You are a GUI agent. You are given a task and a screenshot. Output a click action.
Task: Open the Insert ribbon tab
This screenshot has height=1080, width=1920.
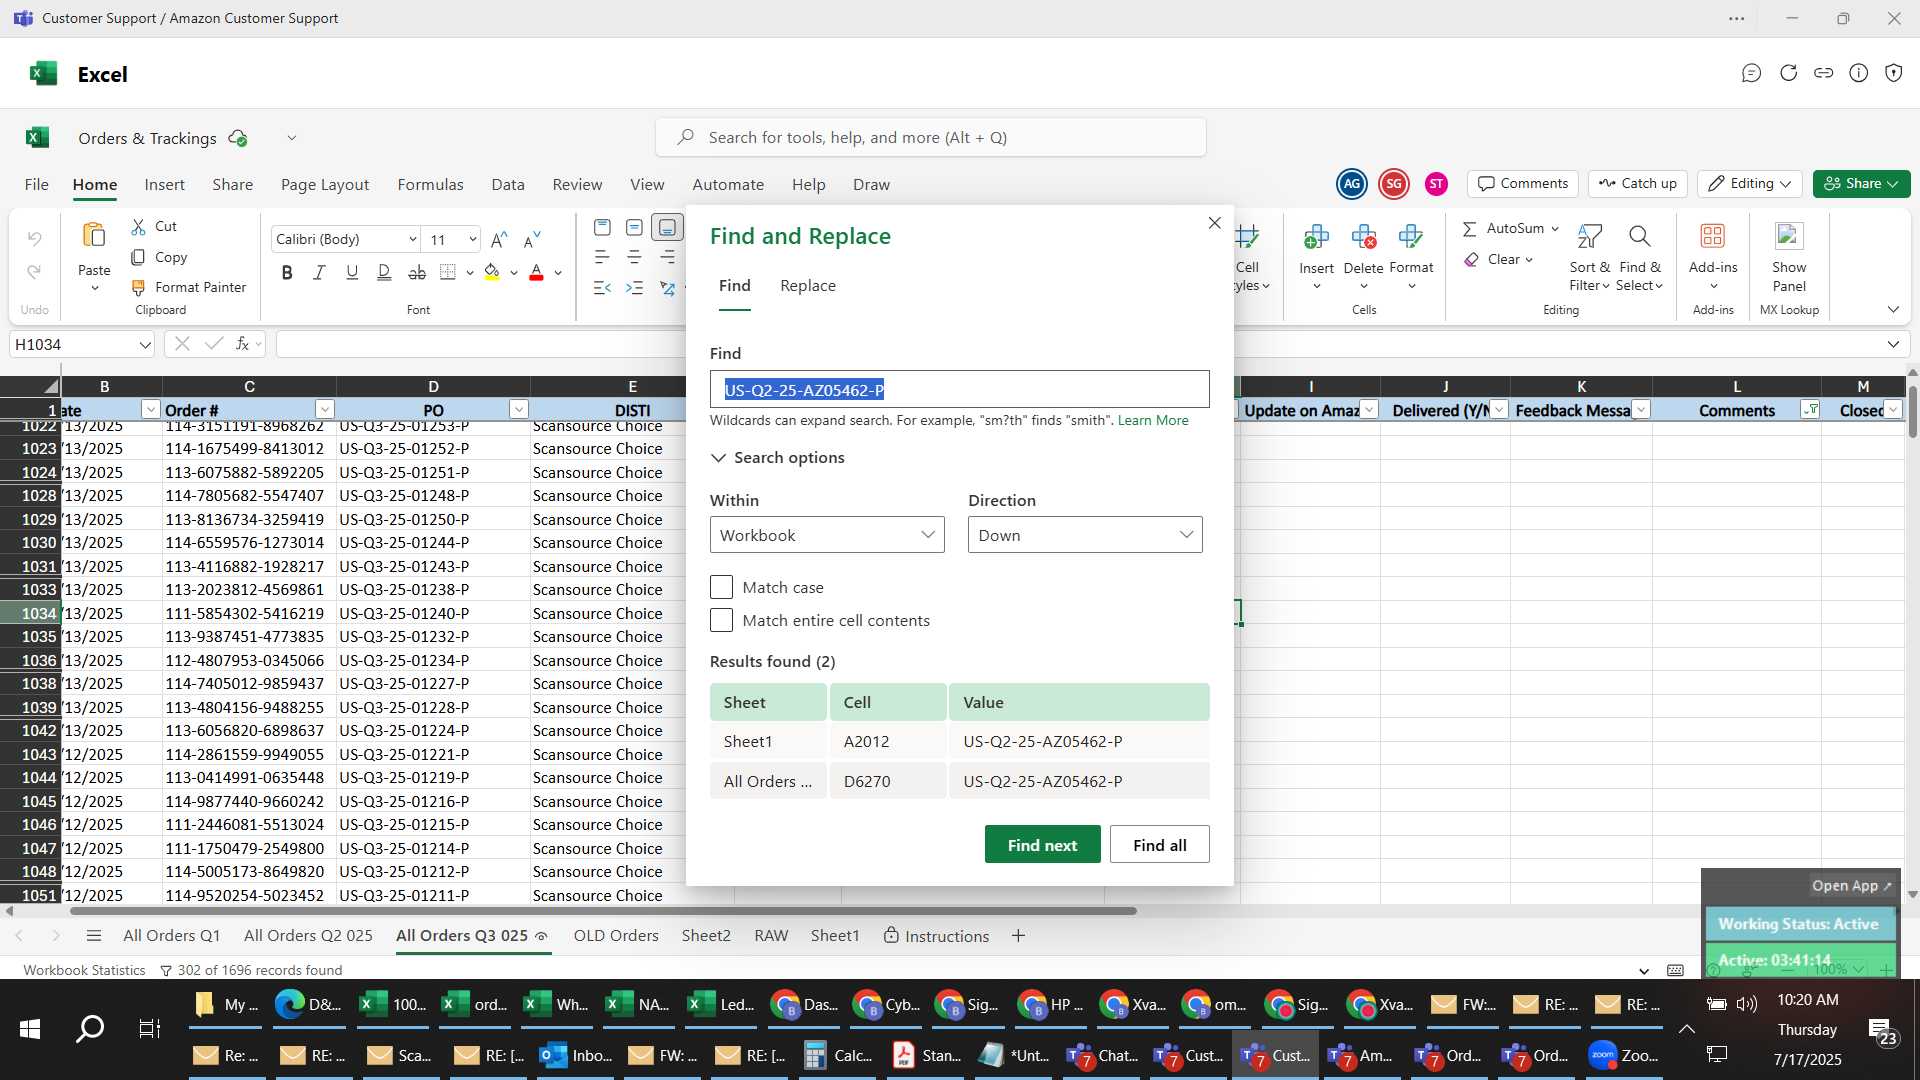(x=164, y=185)
